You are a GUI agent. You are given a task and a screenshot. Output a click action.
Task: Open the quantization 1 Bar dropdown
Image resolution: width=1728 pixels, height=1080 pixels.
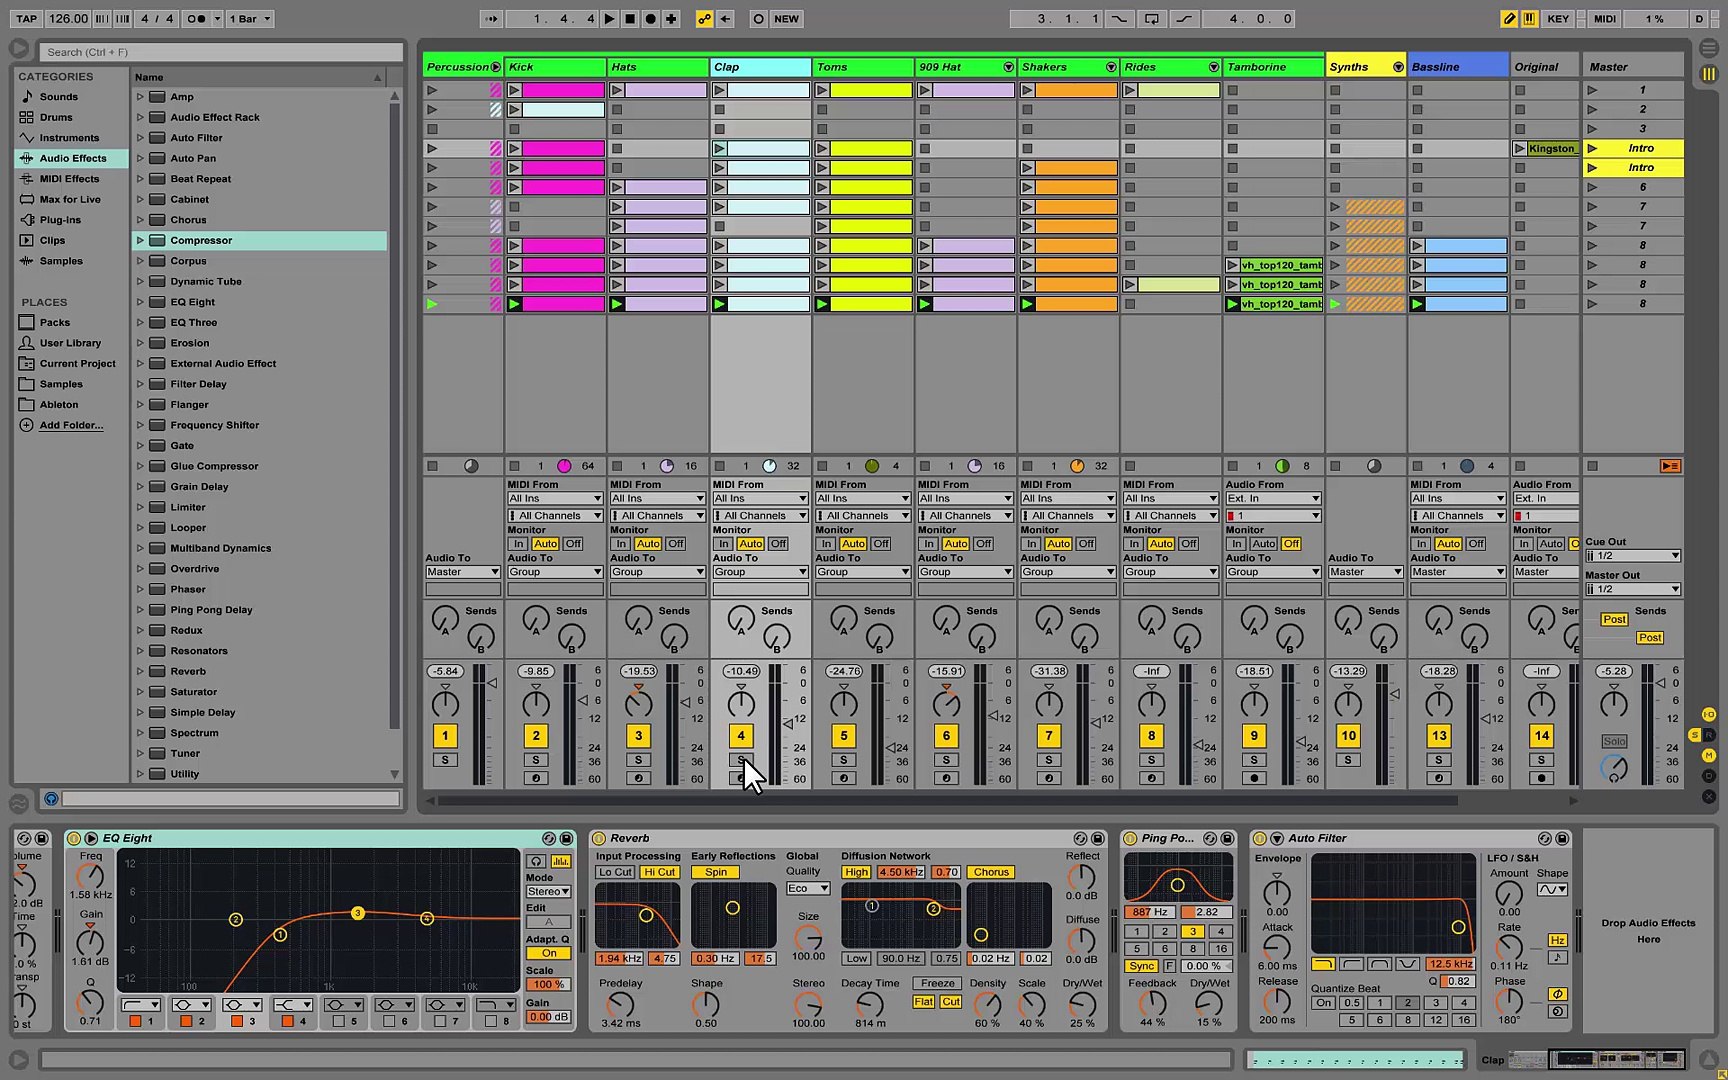250,18
